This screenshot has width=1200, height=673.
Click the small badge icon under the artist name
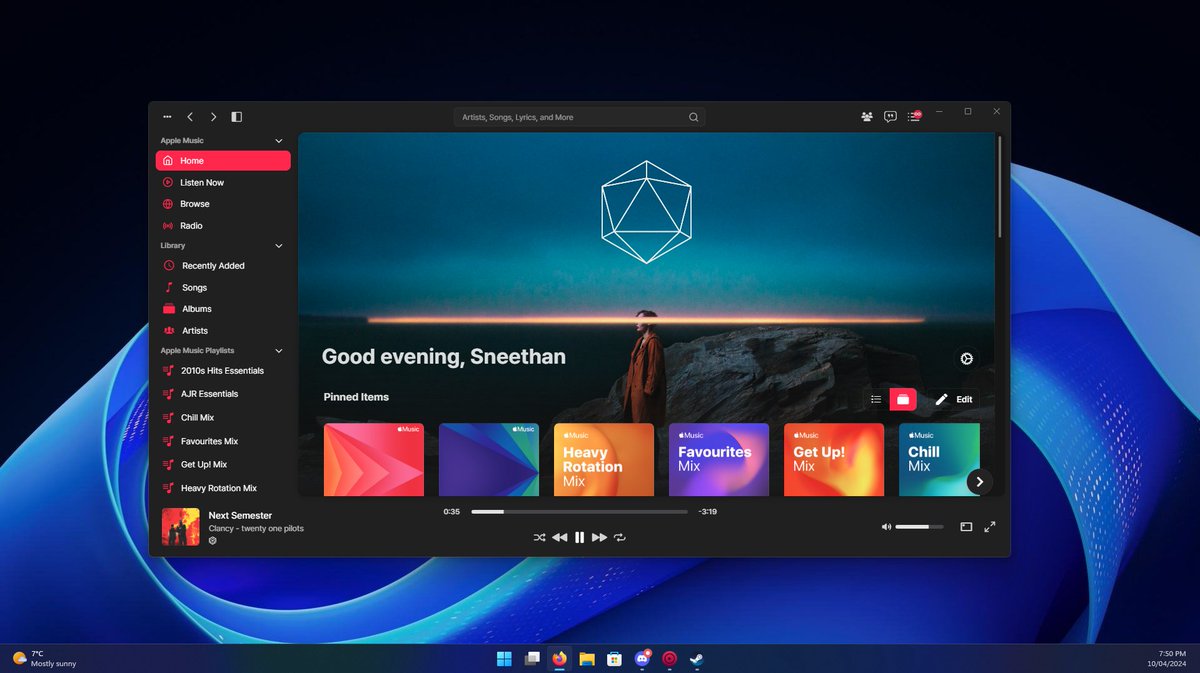tap(213, 540)
